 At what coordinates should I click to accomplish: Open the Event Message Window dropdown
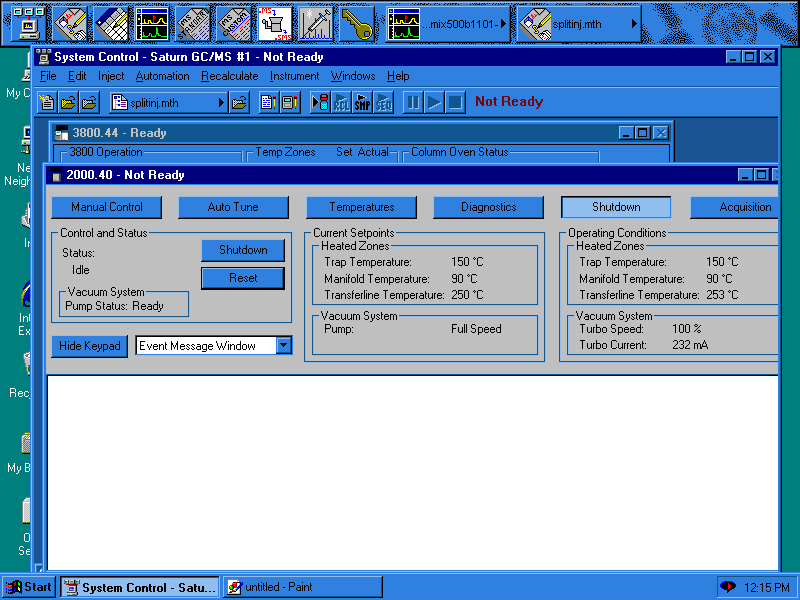tap(284, 345)
